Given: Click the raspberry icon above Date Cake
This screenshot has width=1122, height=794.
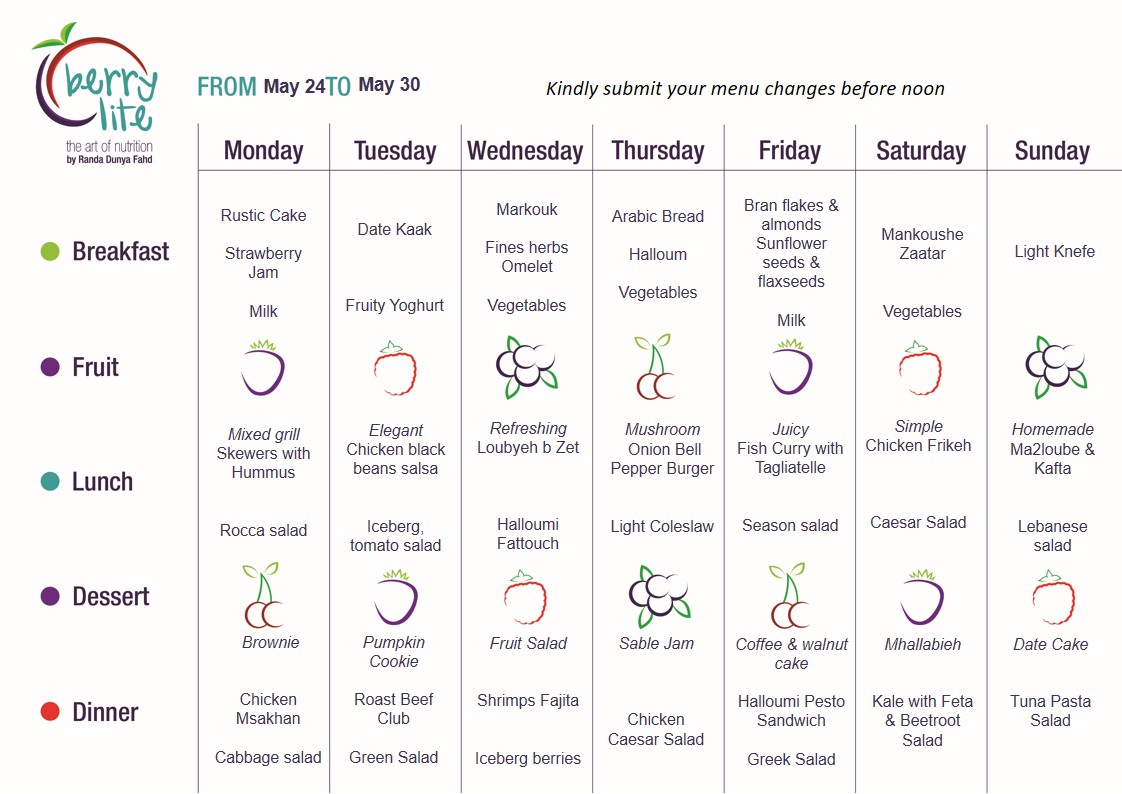Looking at the screenshot, I should pos(1053,598).
